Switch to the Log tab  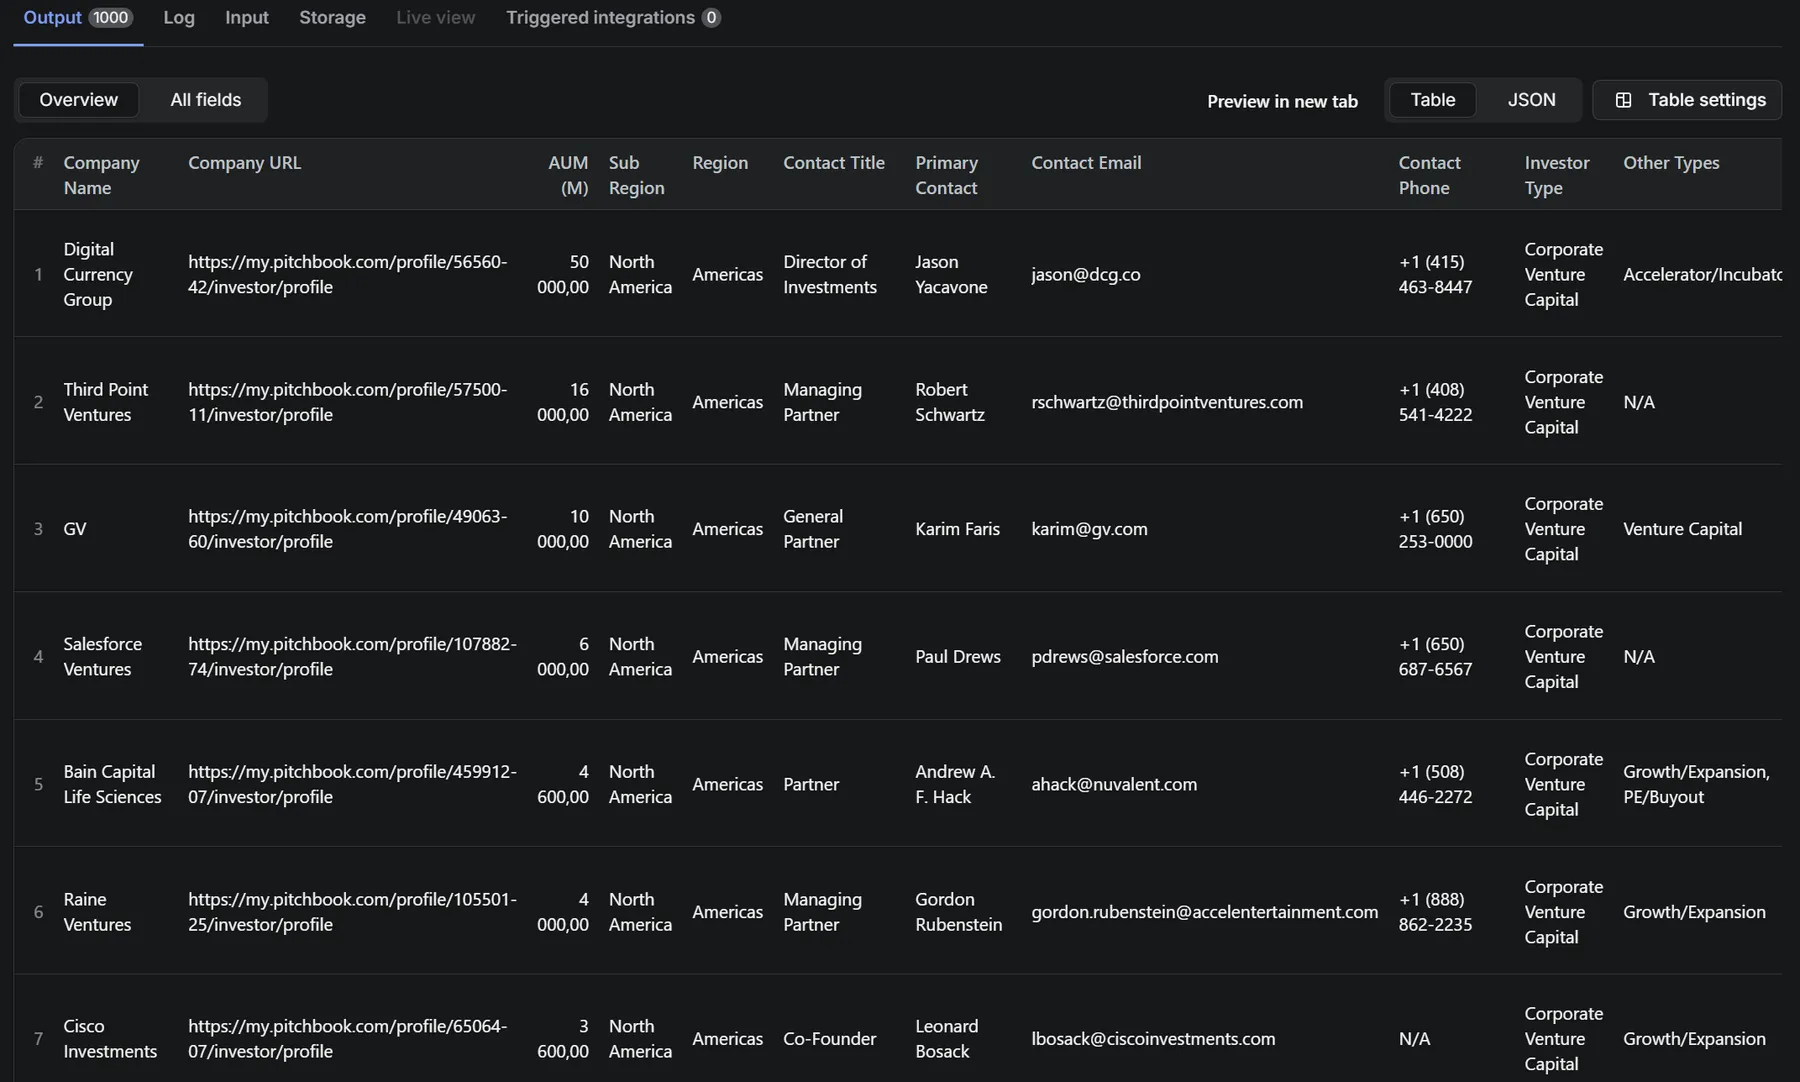[179, 18]
